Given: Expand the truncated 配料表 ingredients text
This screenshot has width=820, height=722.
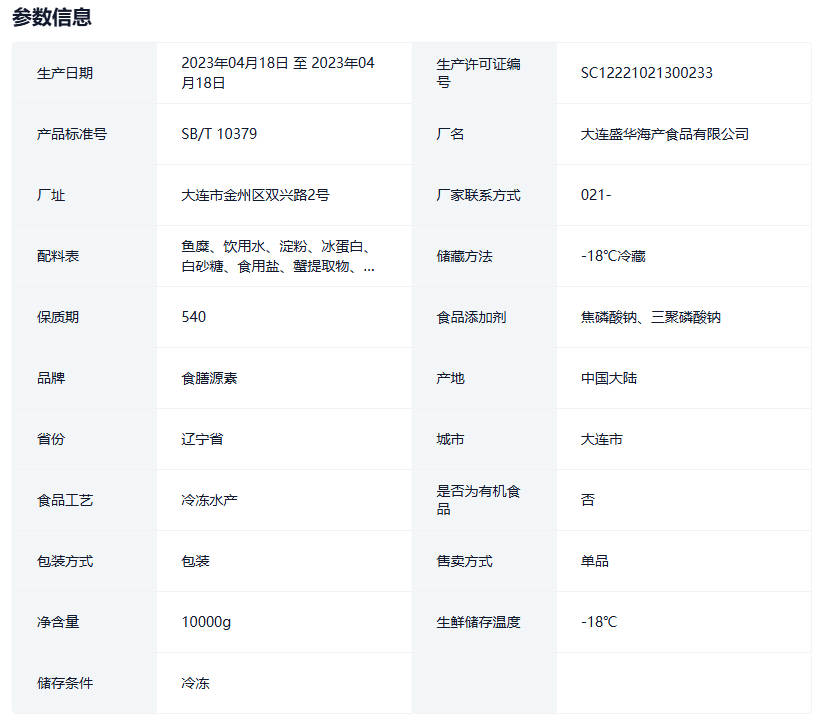Looking at the screenshot, I should coord(369,266).
